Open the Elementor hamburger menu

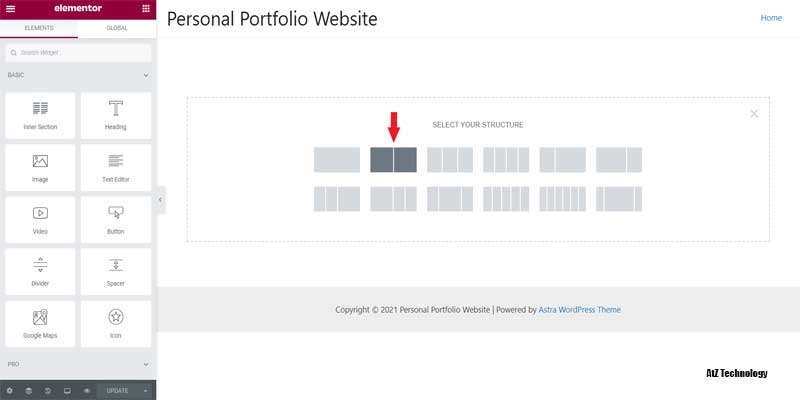10,8
